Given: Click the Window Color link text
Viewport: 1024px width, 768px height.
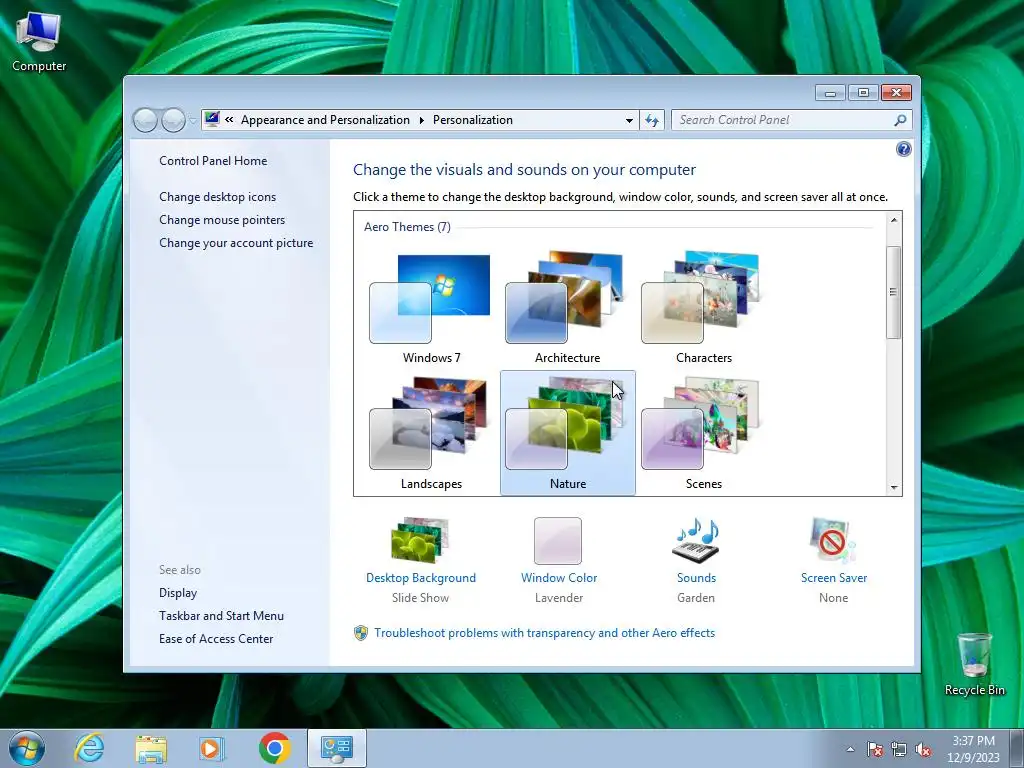Looking at the screenshot, I should [x=559, y=578].
